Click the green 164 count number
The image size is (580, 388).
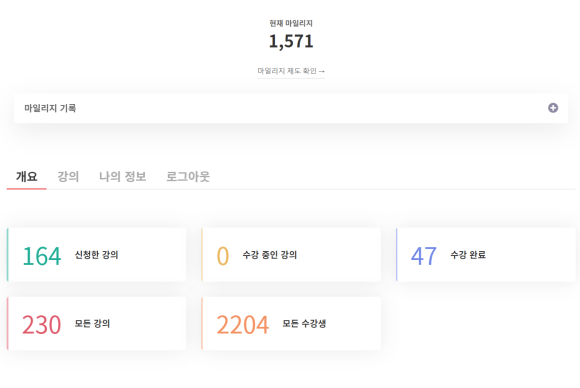(42, 256)
